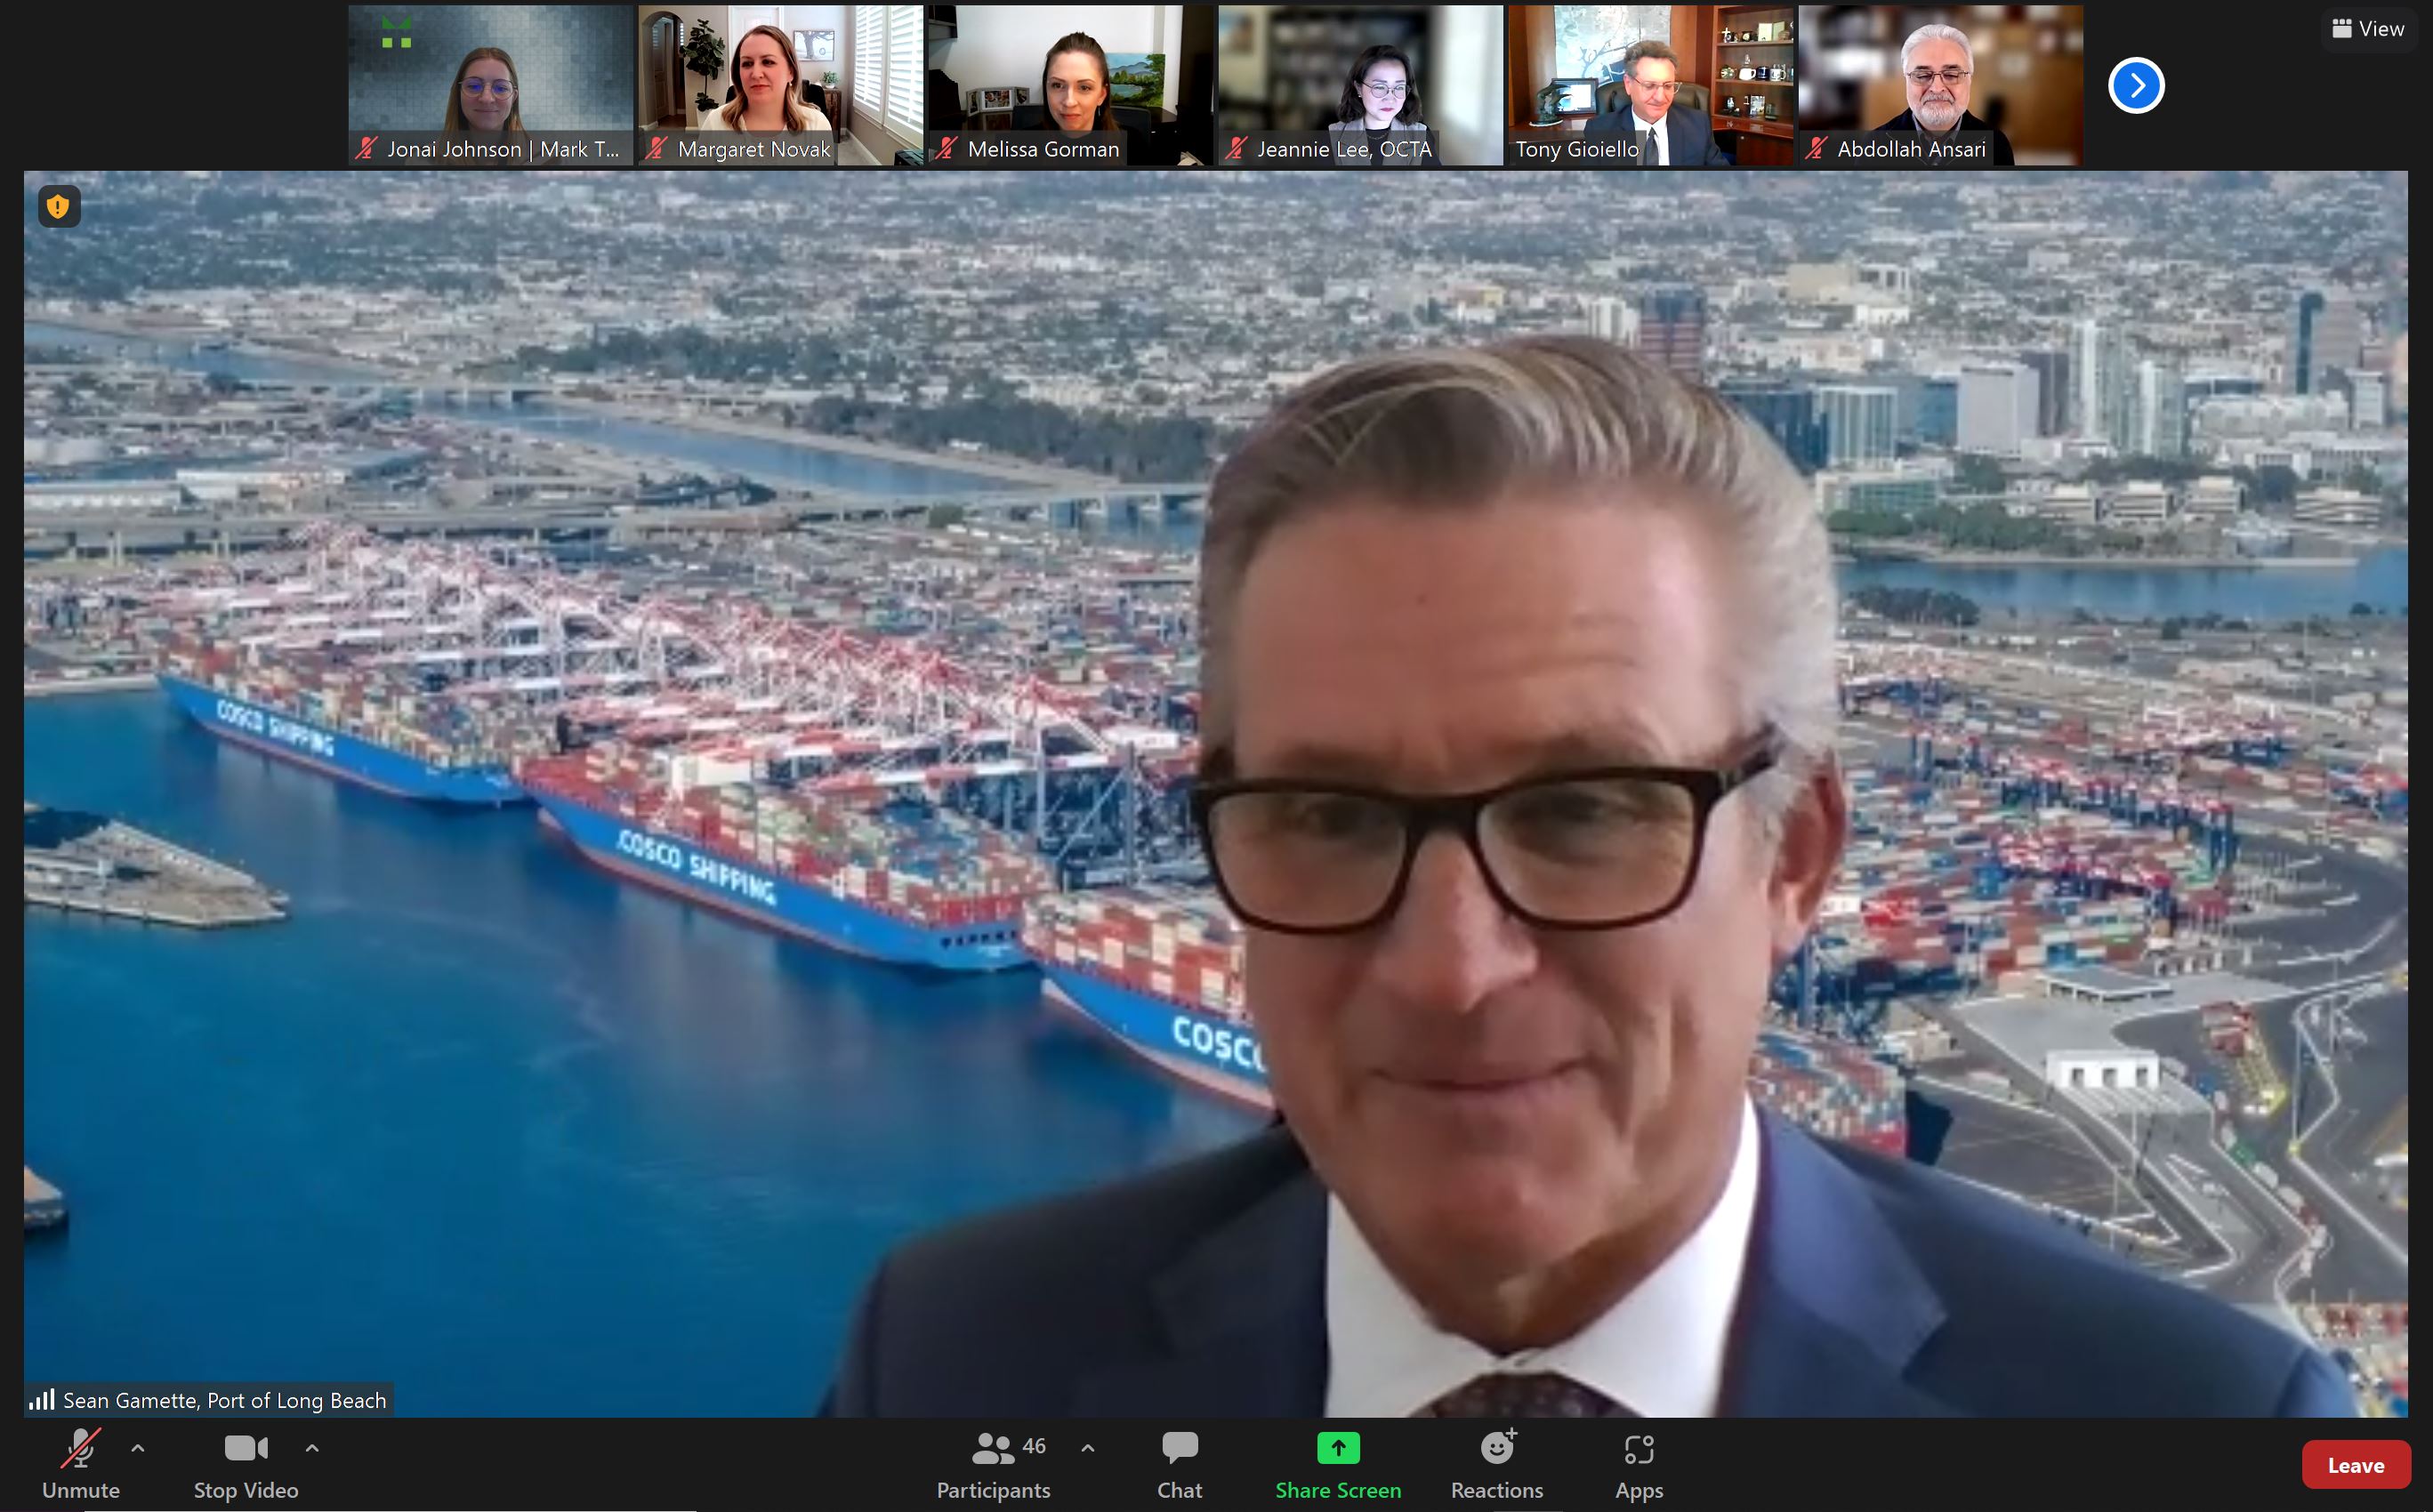Select Jonai Johnson's video thumbnail
Viewport: 2433px width, 1512px height.
pos(490,85)
